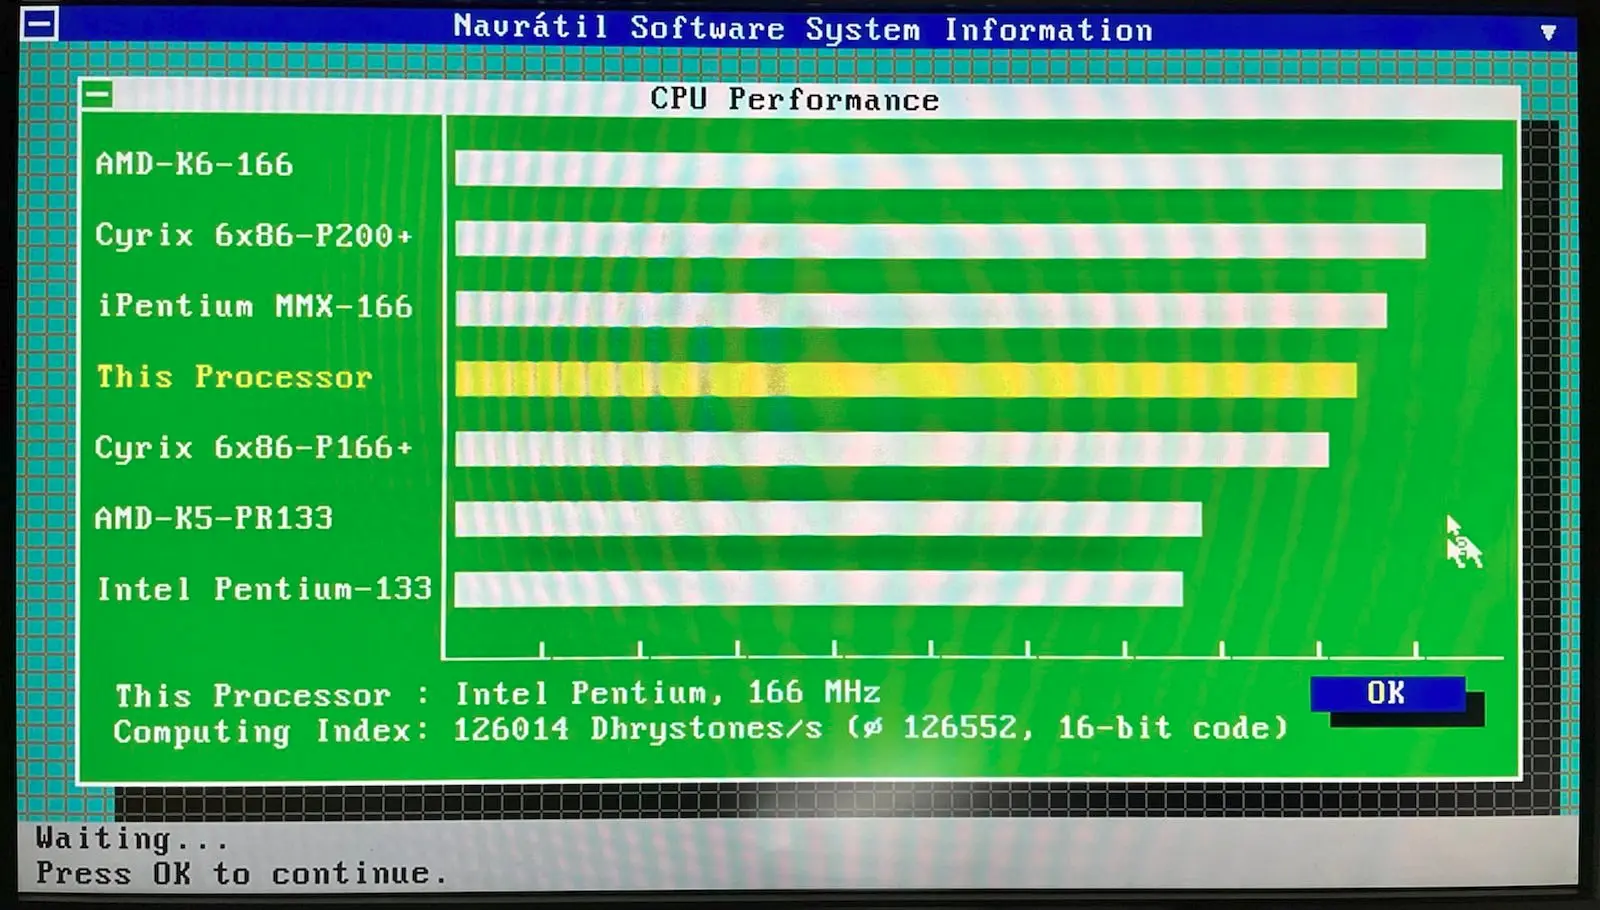Select the yellow This Processor label

pos(234,377)
